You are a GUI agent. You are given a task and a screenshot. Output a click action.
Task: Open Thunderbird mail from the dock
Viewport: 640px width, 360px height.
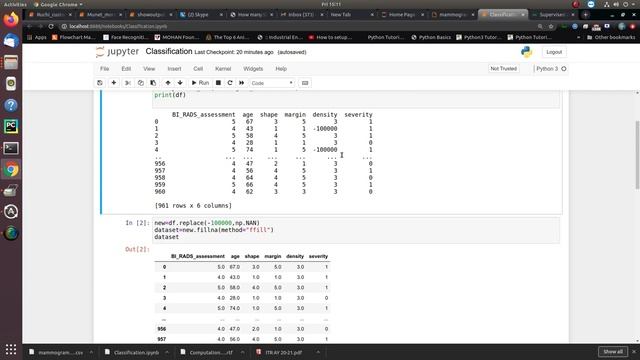point(11,41)
